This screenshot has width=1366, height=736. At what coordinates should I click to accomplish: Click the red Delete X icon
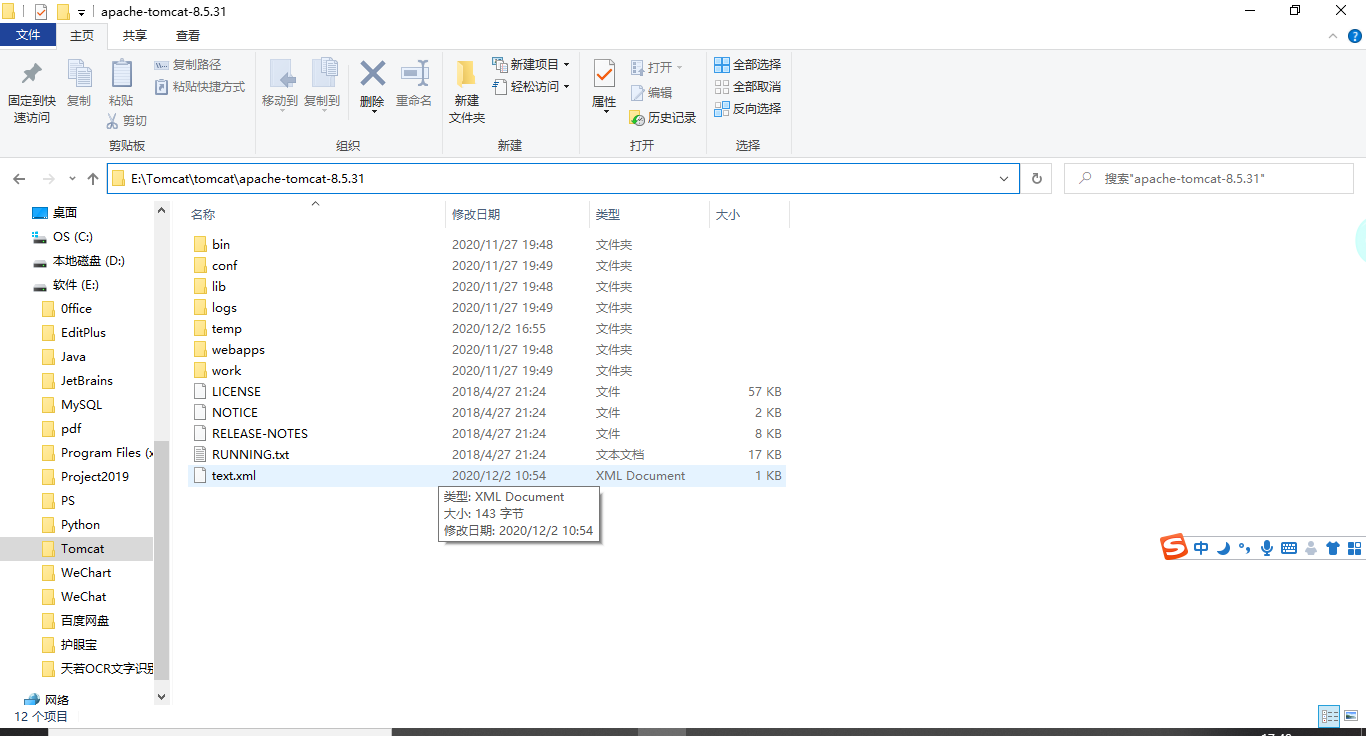(372, 73)
